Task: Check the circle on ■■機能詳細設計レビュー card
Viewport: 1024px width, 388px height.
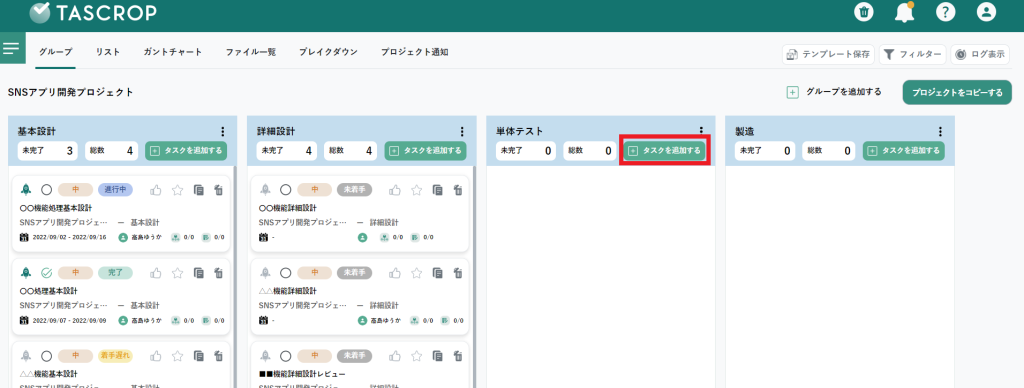Action: 285,356
